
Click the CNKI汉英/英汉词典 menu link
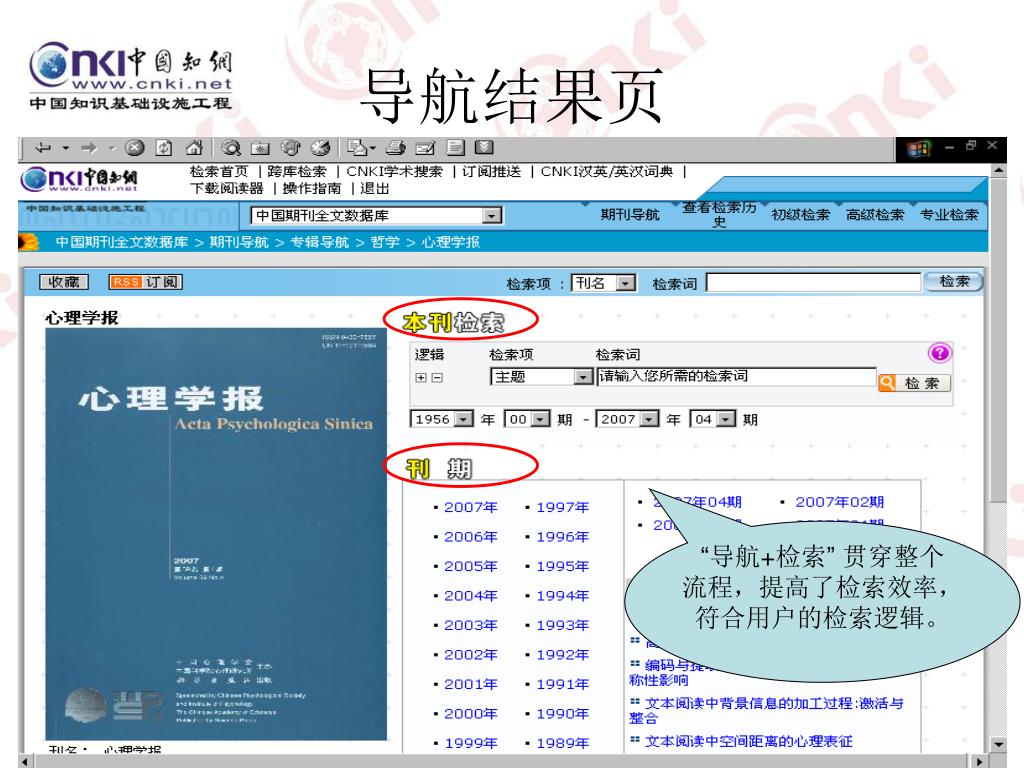tap(607, 172)
